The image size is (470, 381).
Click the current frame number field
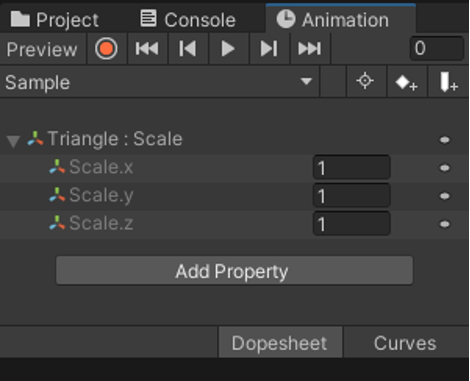[x=437, y=48]
